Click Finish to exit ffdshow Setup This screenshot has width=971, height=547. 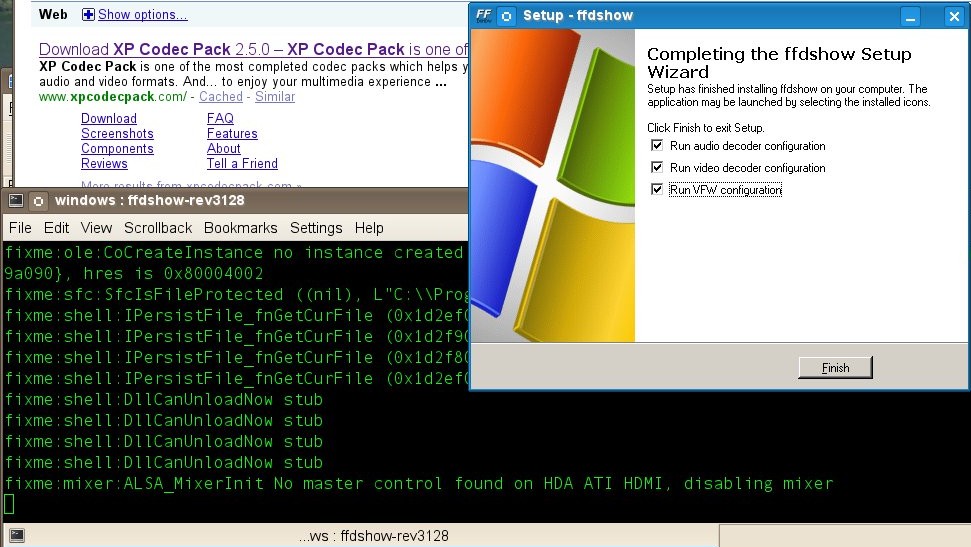835,367
